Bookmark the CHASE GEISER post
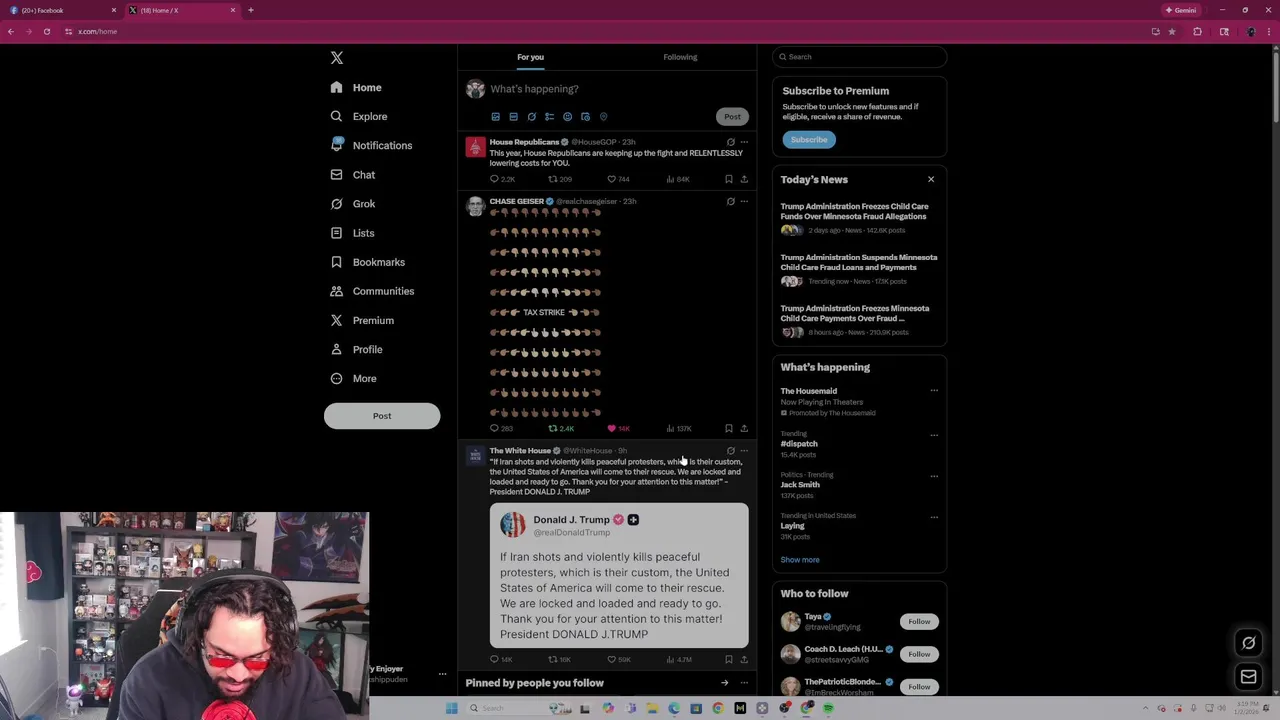Viewport: 1280px width, 720px height. point(728,428)
